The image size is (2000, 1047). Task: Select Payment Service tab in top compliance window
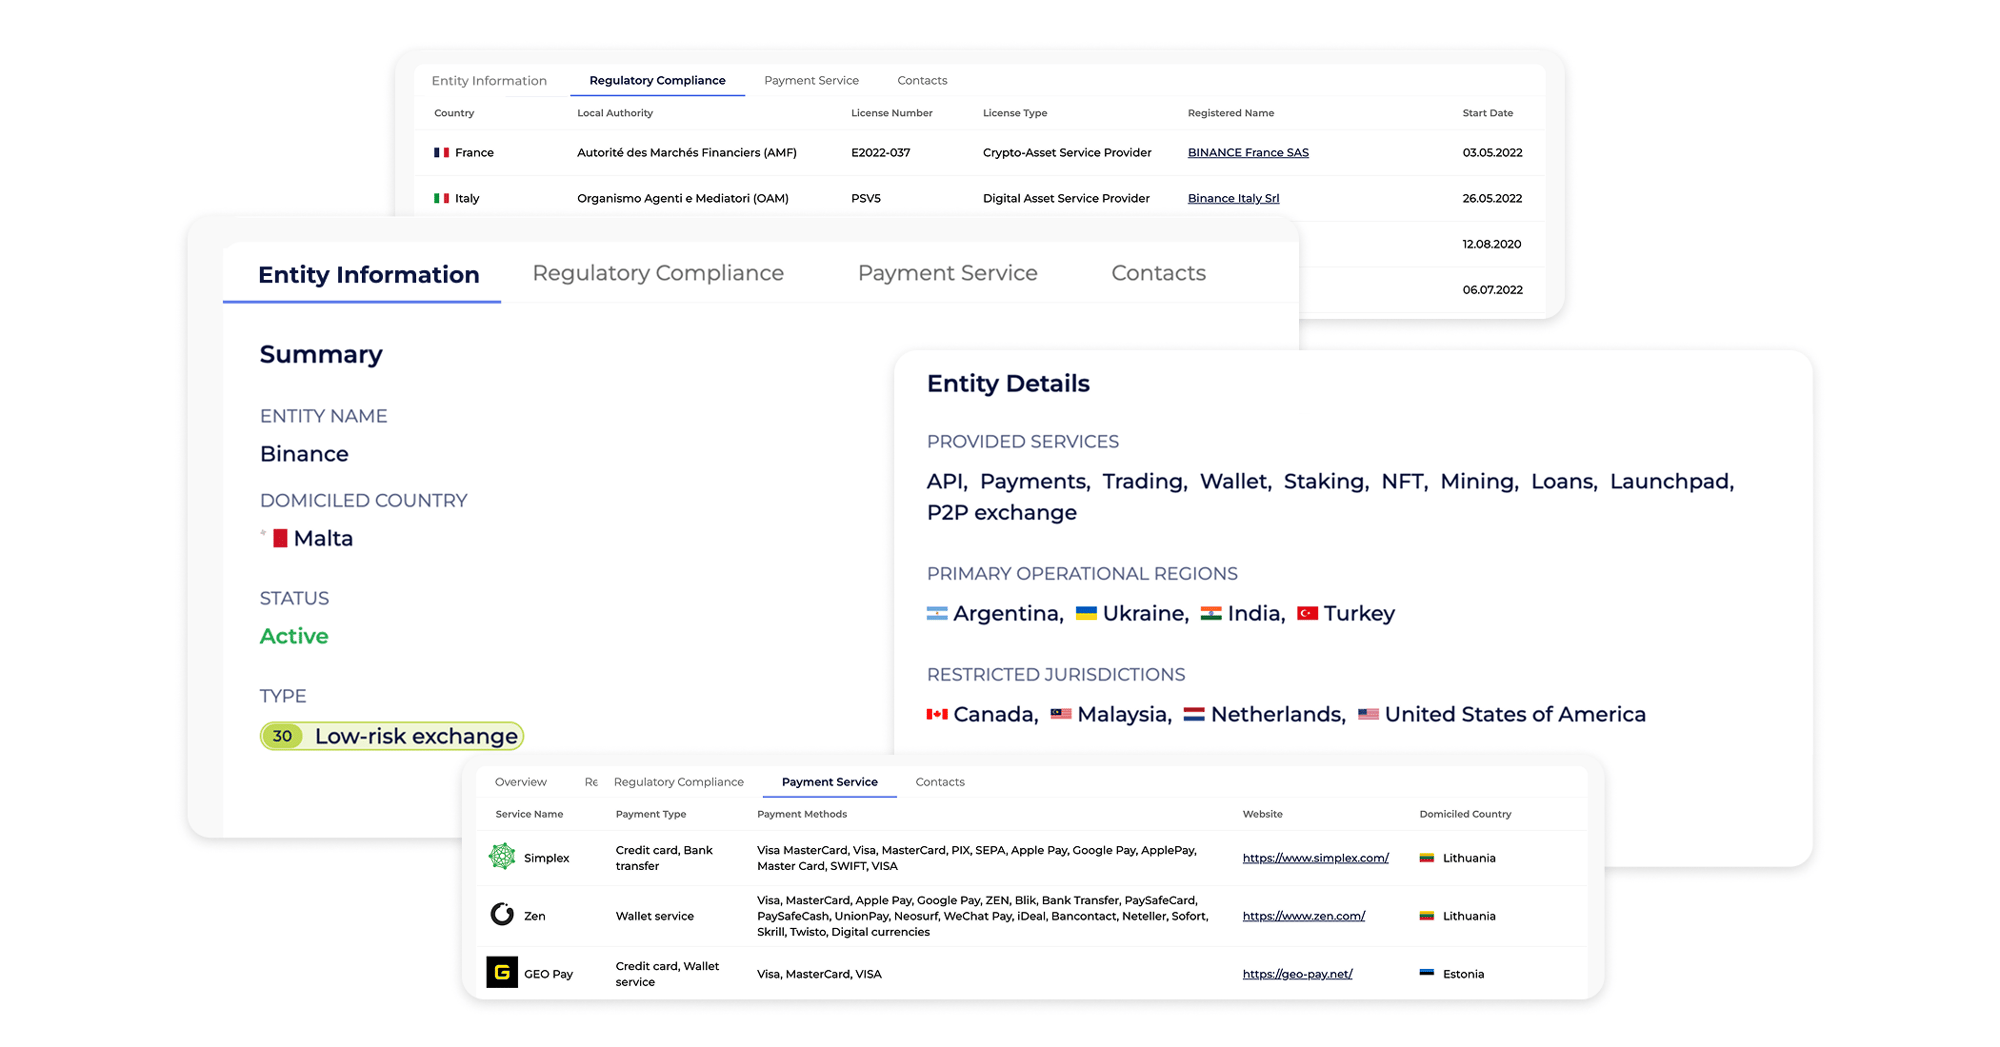(811, 81)
